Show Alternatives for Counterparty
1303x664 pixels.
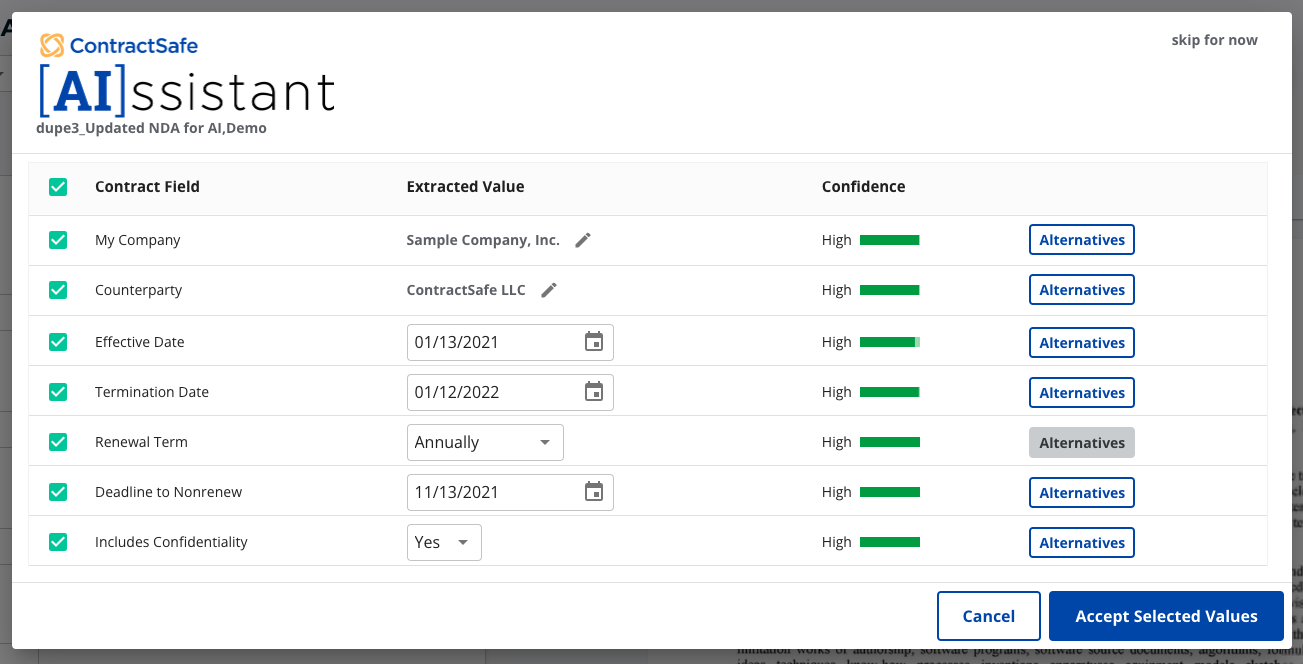coord(1081,290)
